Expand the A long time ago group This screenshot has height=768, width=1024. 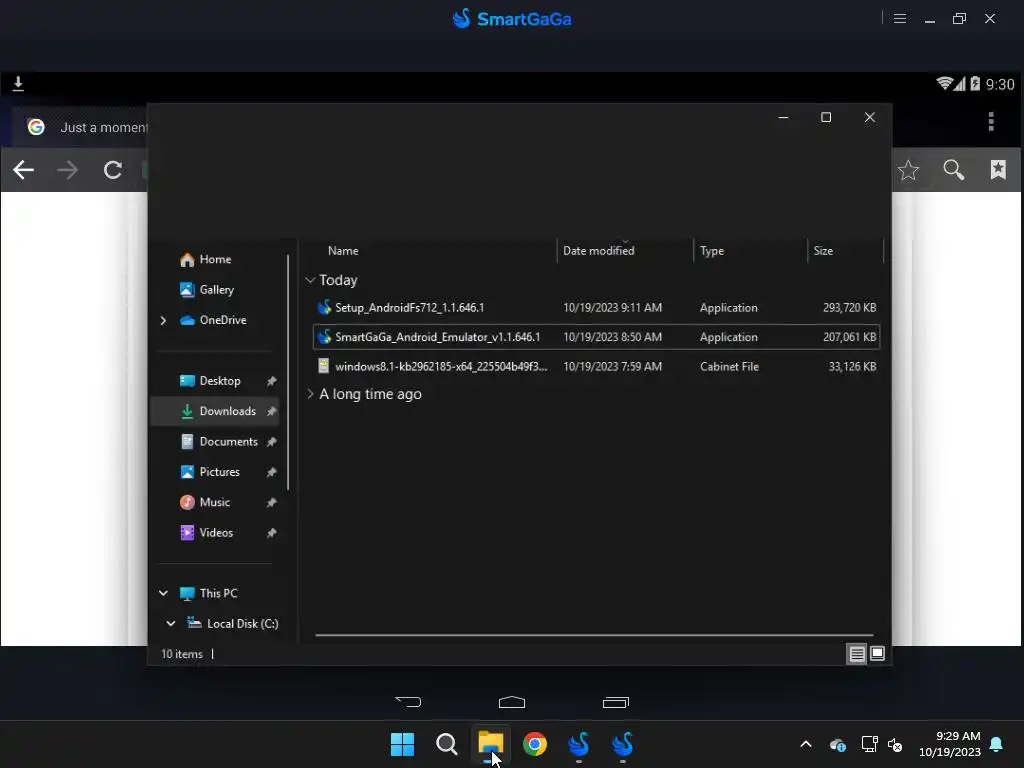pos(310,394)
